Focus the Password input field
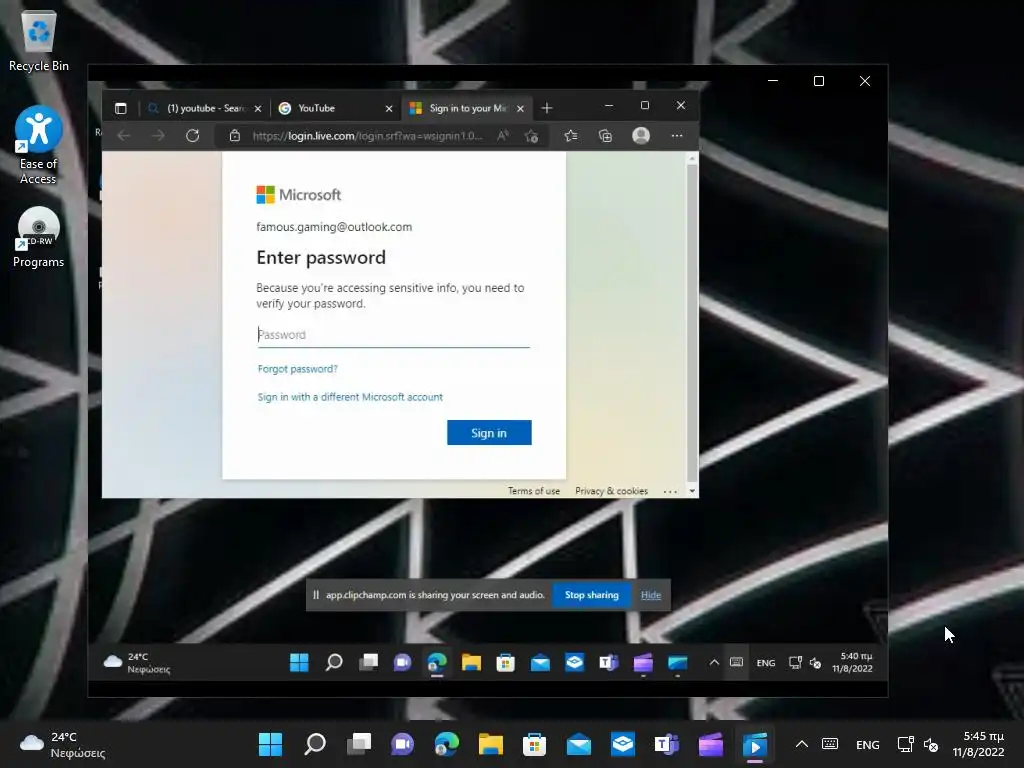 tap(393, 335)
